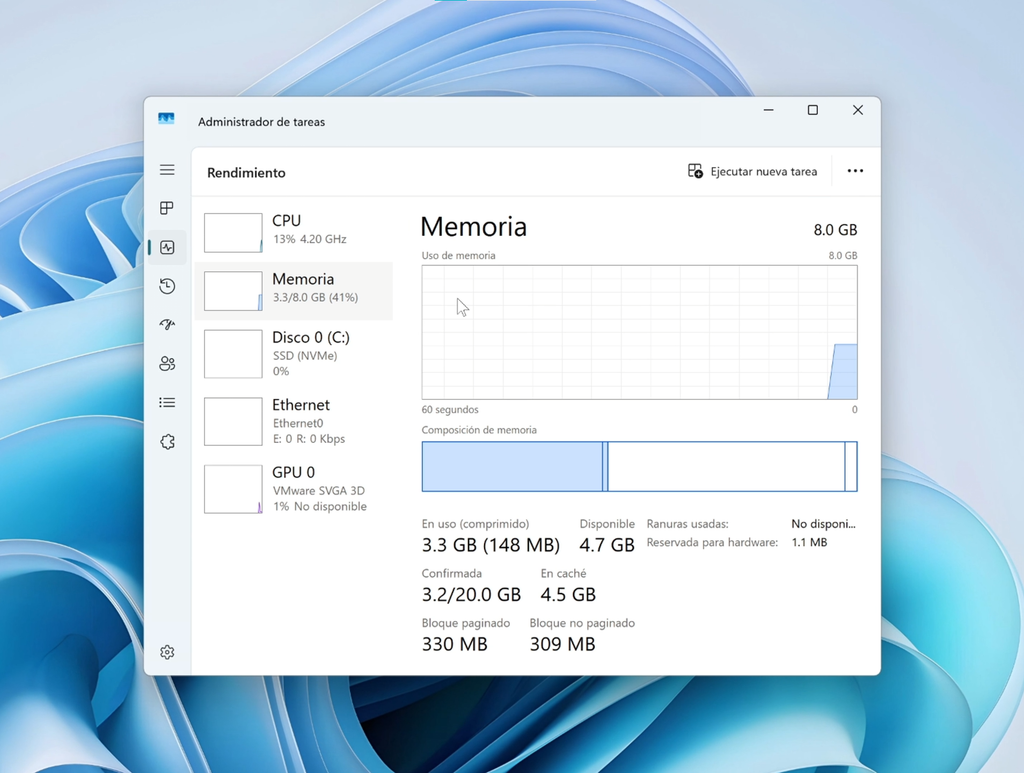Click the Disco 0 mini graph thumbnail

click(233, 354)
